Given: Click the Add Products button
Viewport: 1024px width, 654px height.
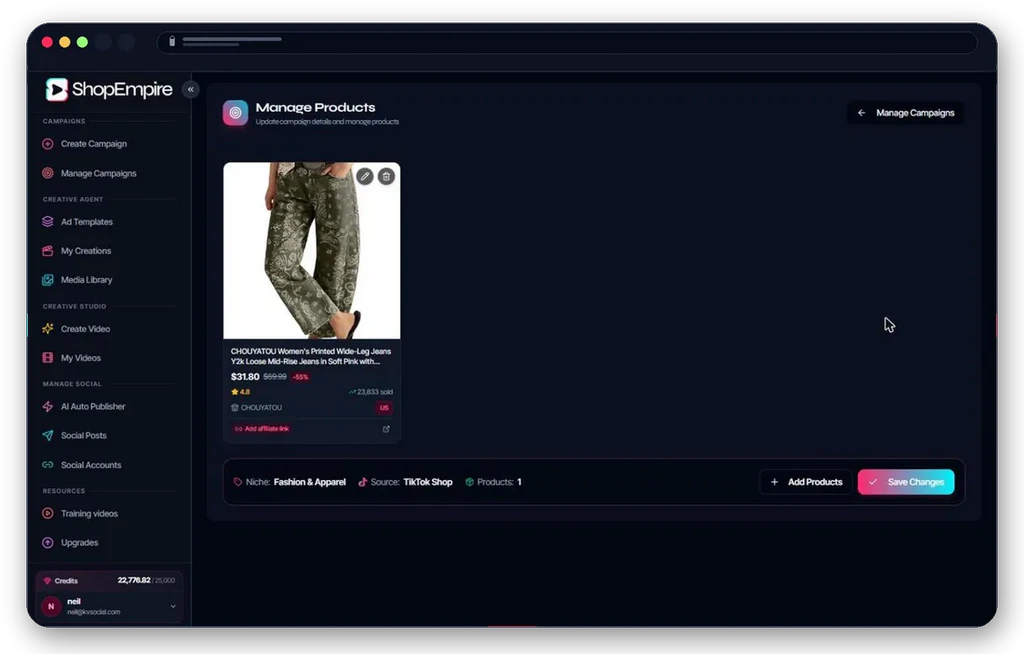Looking at the screenshot, I should 806,482.
